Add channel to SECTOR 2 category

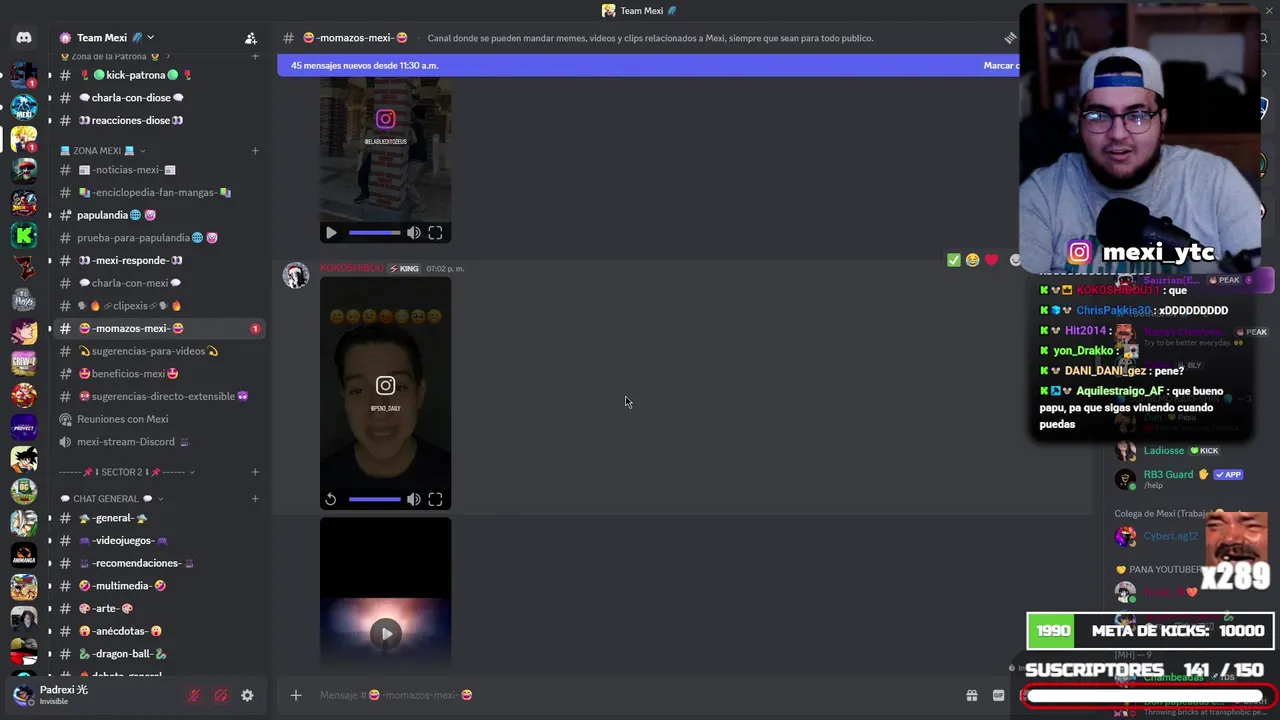255,472
